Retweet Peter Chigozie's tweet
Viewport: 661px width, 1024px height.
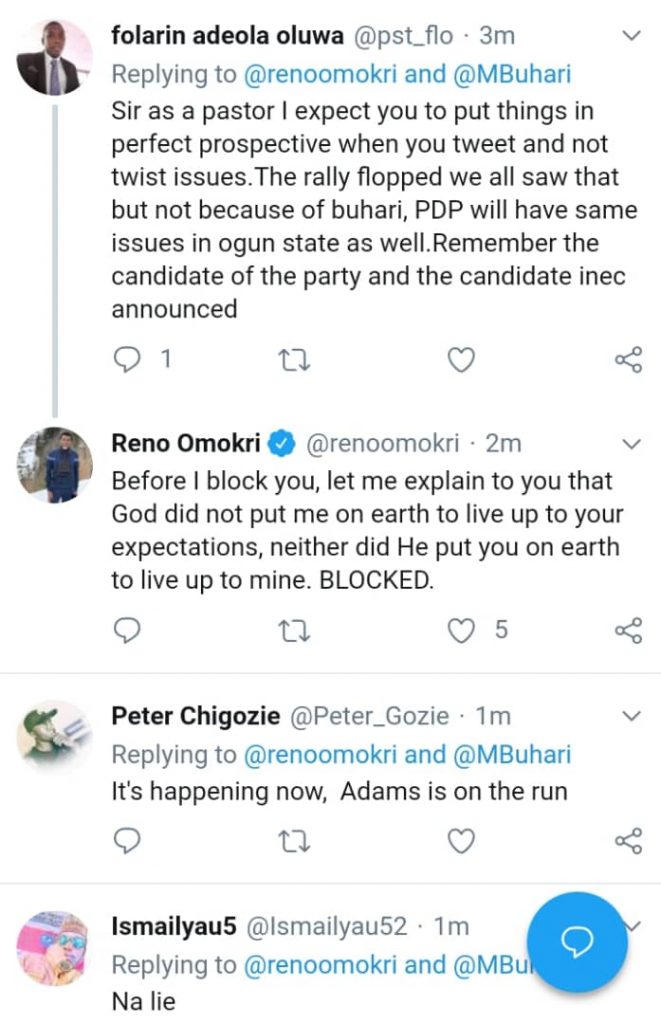(294, 842)
